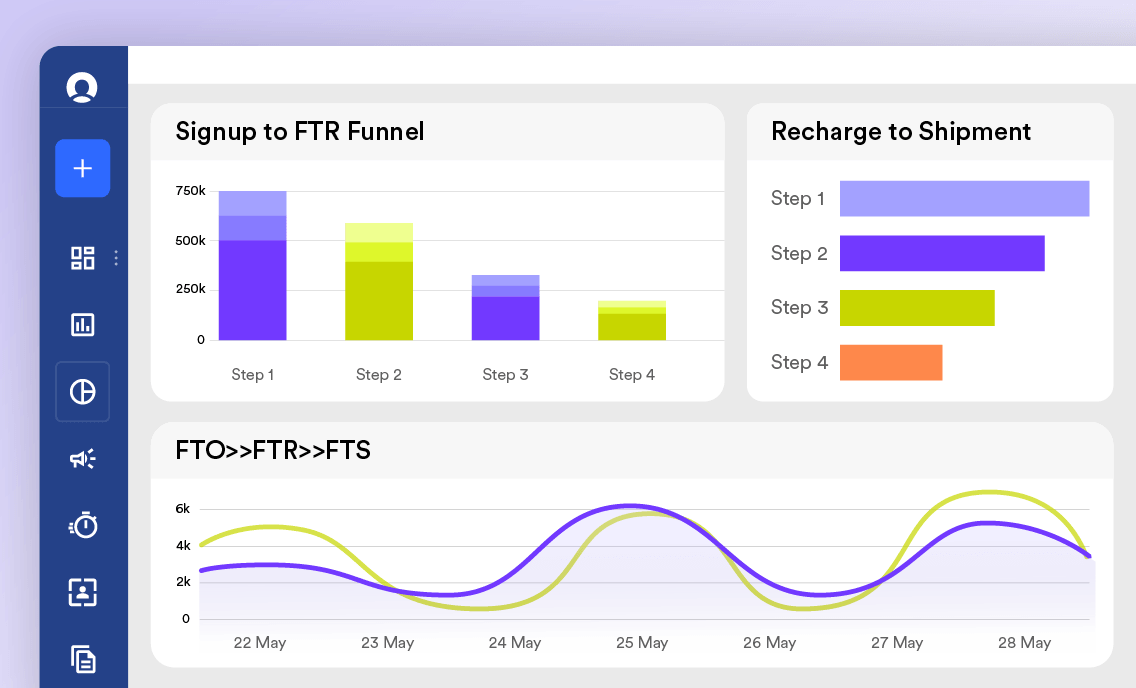1136x688 pixels.
Task: Click the Step 1 bar in funnel chart
Action: [x=252, y=265]
